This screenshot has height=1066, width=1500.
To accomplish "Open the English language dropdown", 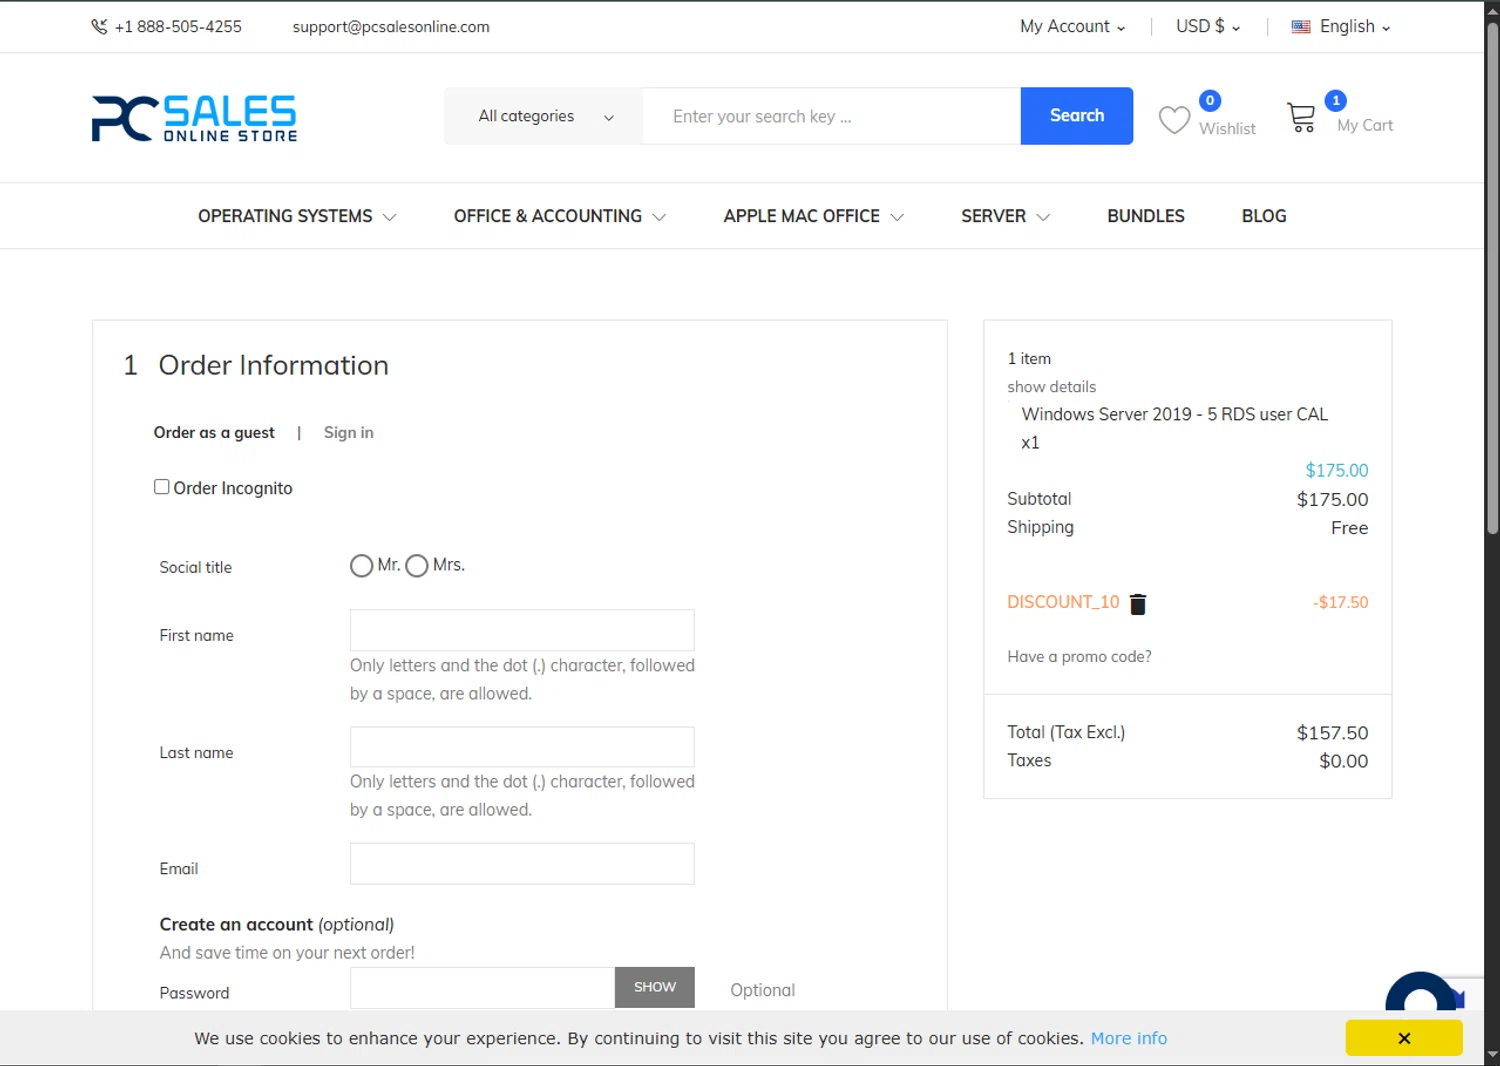I will point(1355,27).
